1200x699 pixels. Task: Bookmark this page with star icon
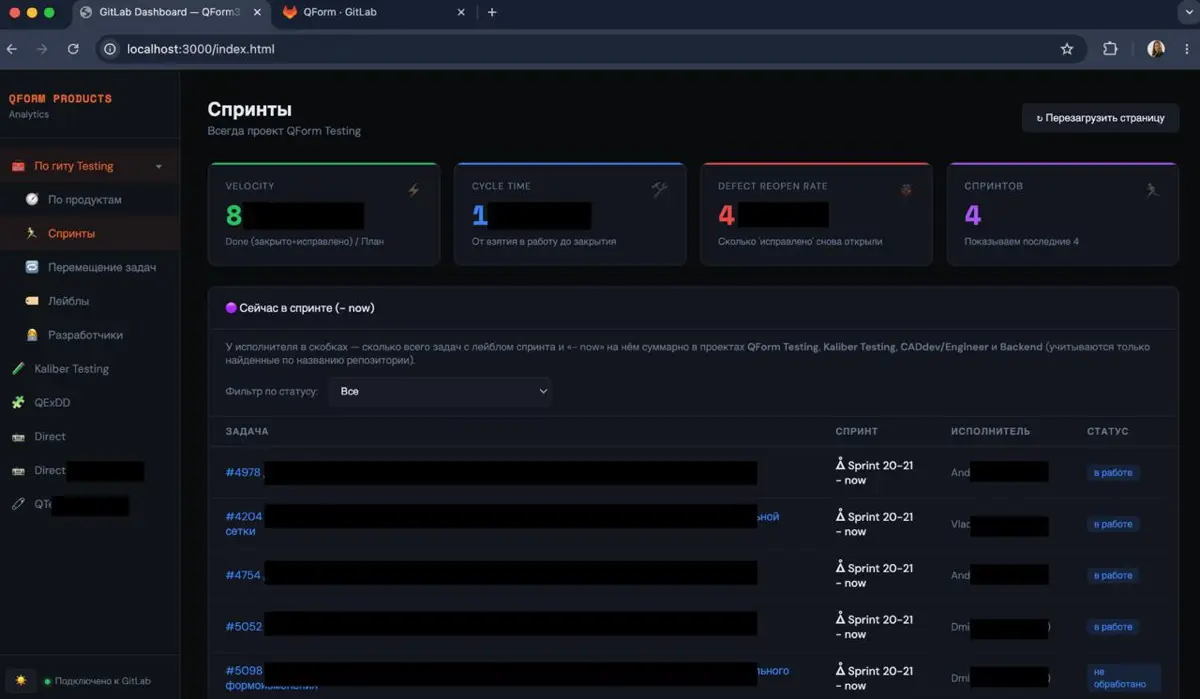click(1067, 49)
